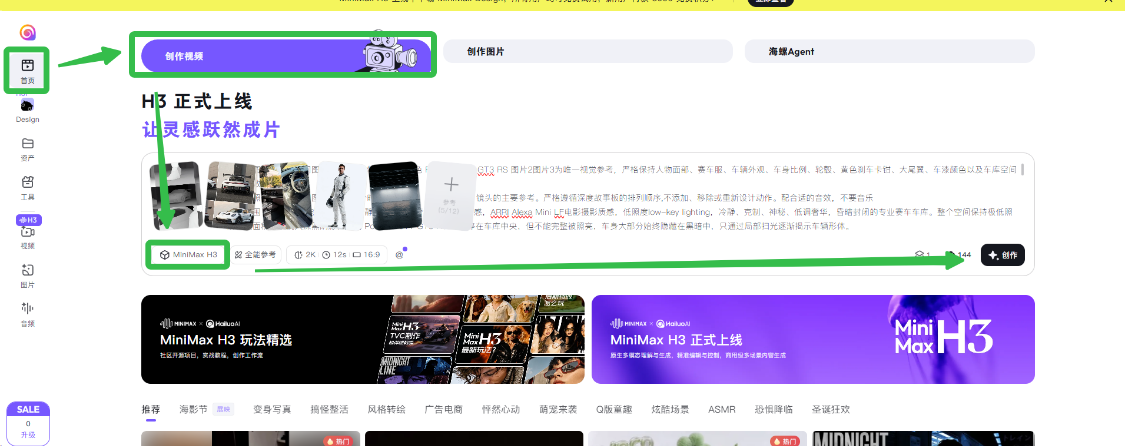Image resolution: width=1125 pixels, height=446 pixels.
Task: Select the 搞怪整活 category tab
Action: click(329, 409)
